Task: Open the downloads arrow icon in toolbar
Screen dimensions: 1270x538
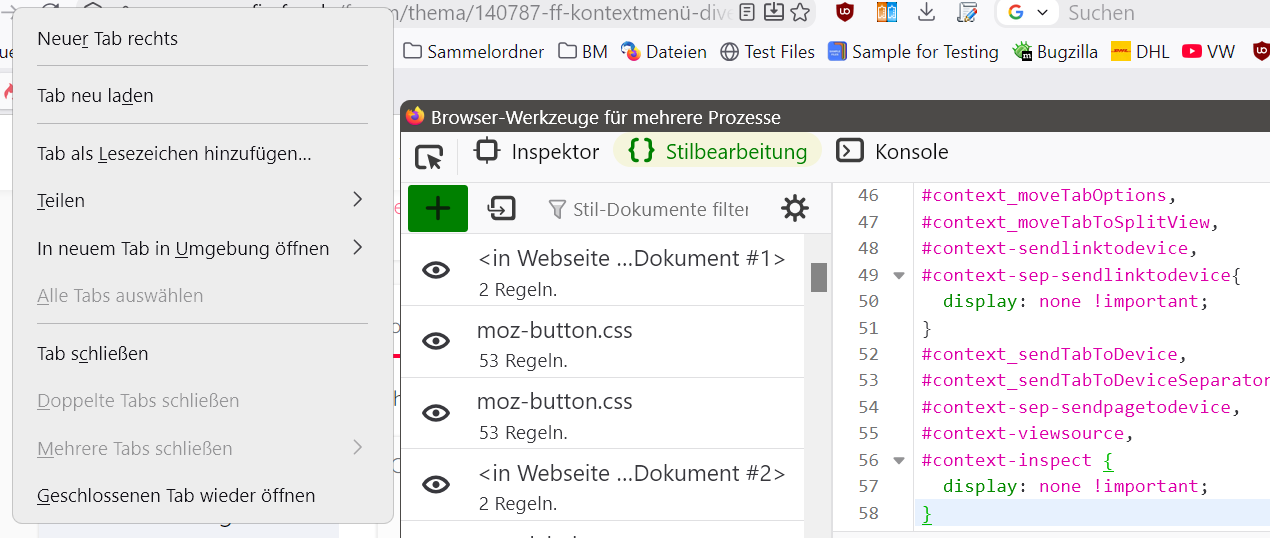Action: click(926, 12)
